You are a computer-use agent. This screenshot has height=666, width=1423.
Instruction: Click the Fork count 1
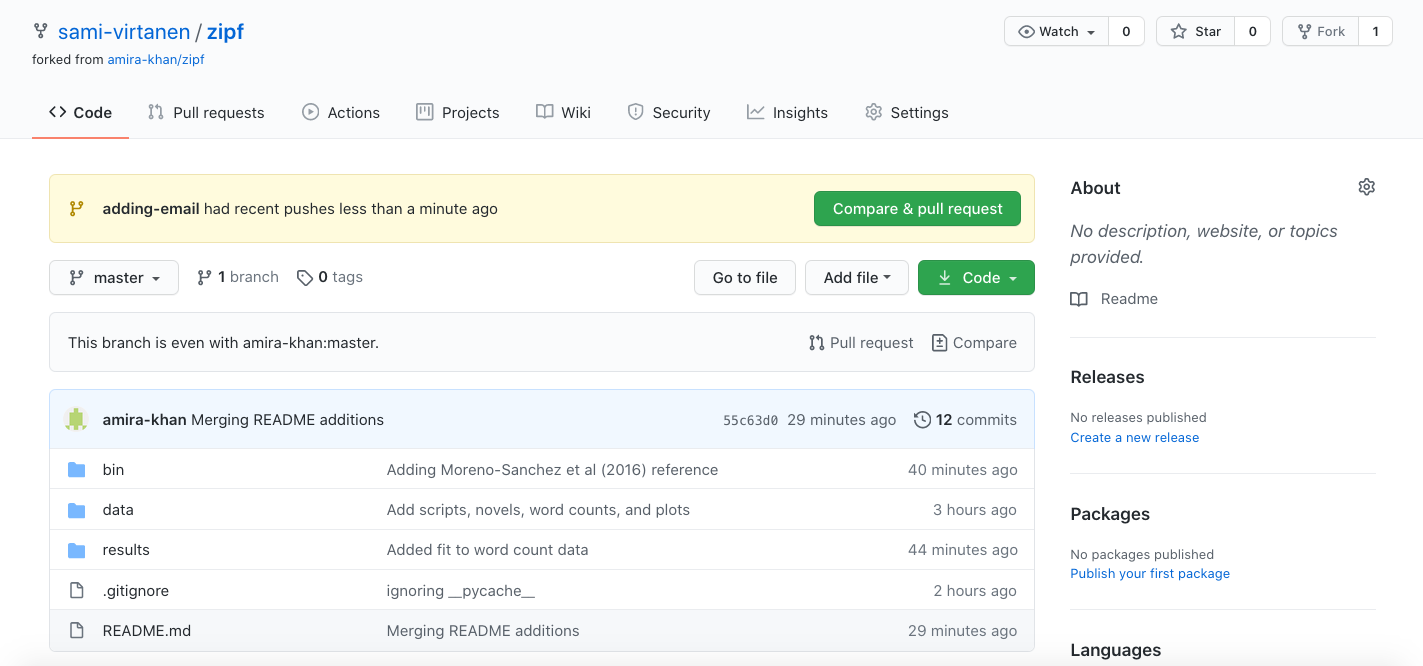point(1375,32)
